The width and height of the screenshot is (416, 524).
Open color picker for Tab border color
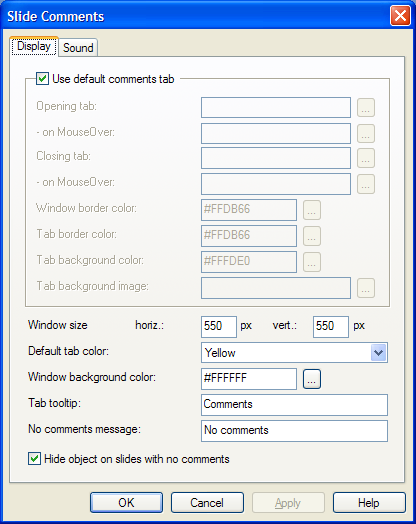[x=312, y=236]
